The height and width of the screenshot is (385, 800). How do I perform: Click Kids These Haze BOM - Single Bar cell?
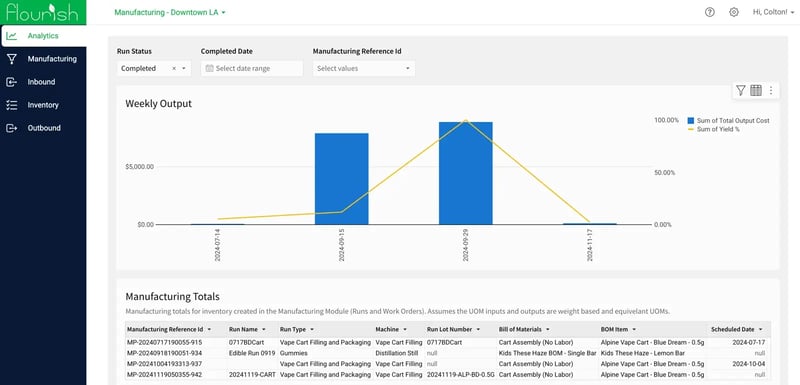pyautogui.click(x=547, y=353)
